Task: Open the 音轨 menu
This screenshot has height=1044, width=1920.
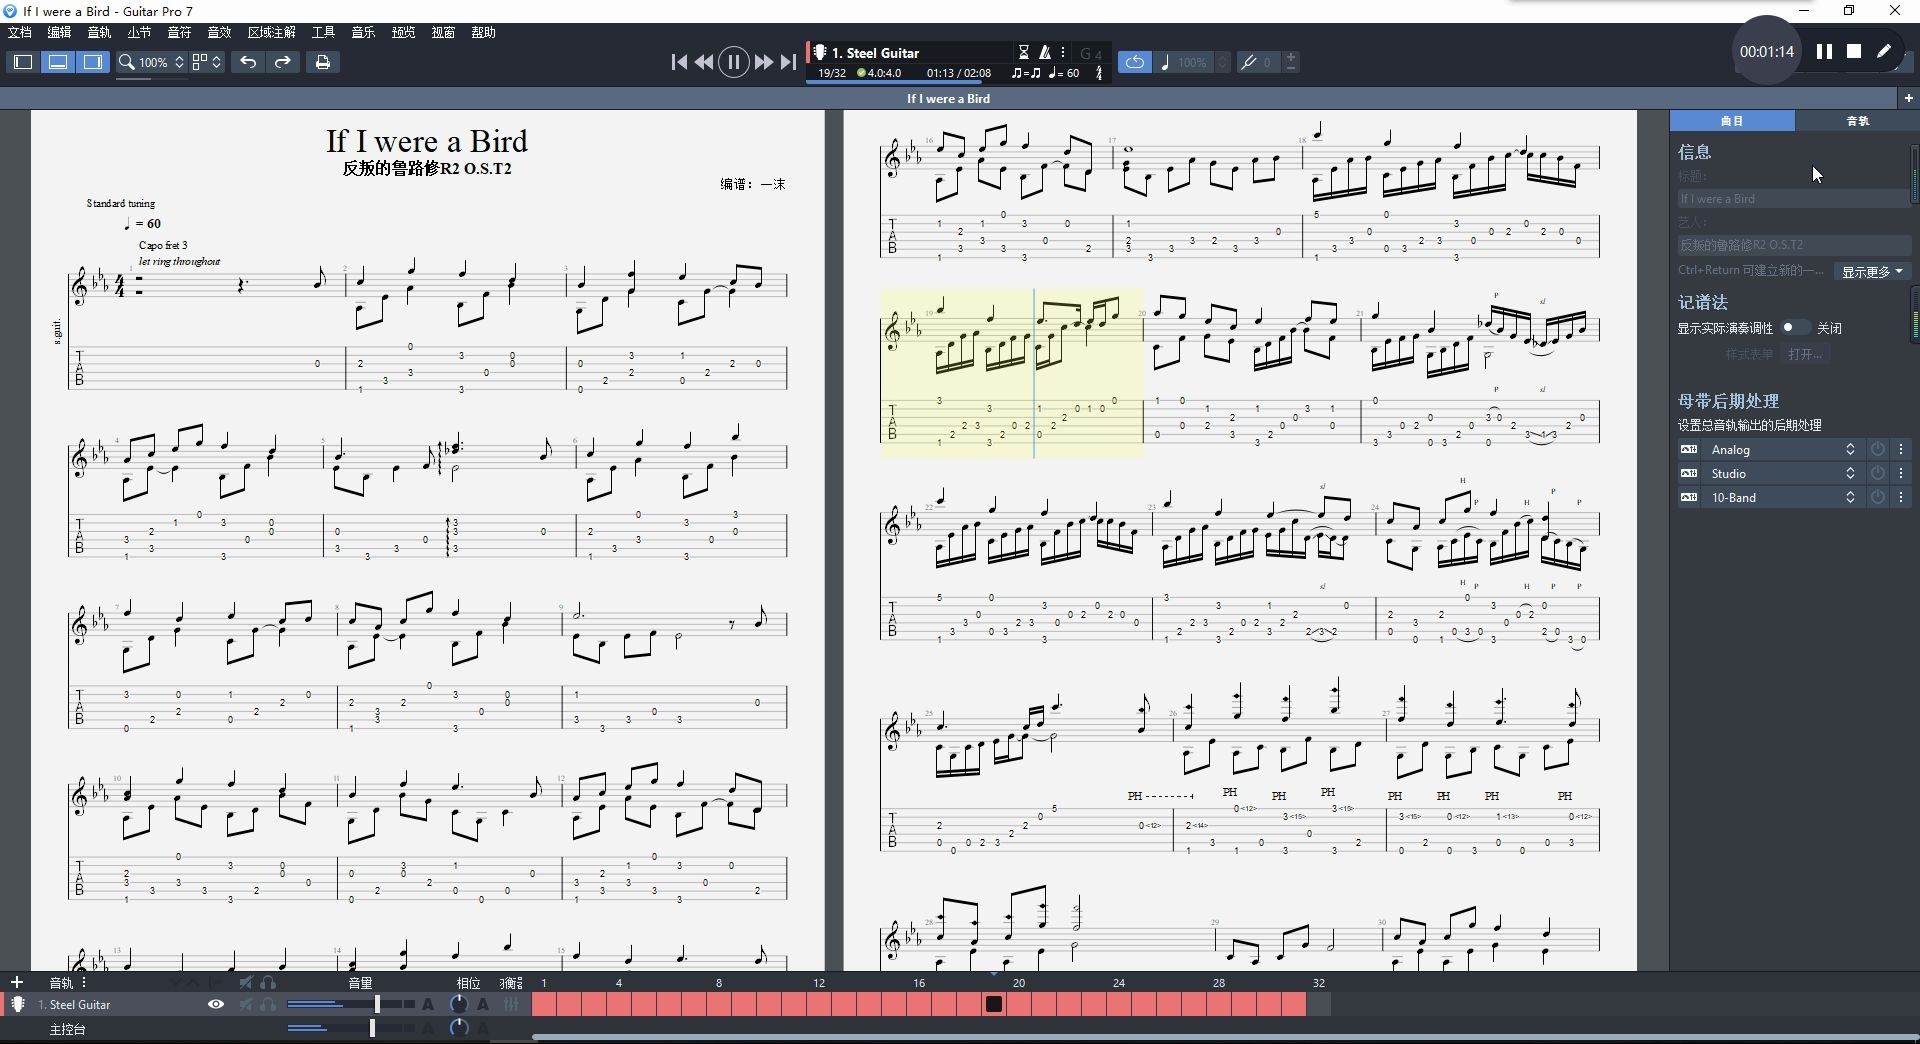Action: [99, 32]
